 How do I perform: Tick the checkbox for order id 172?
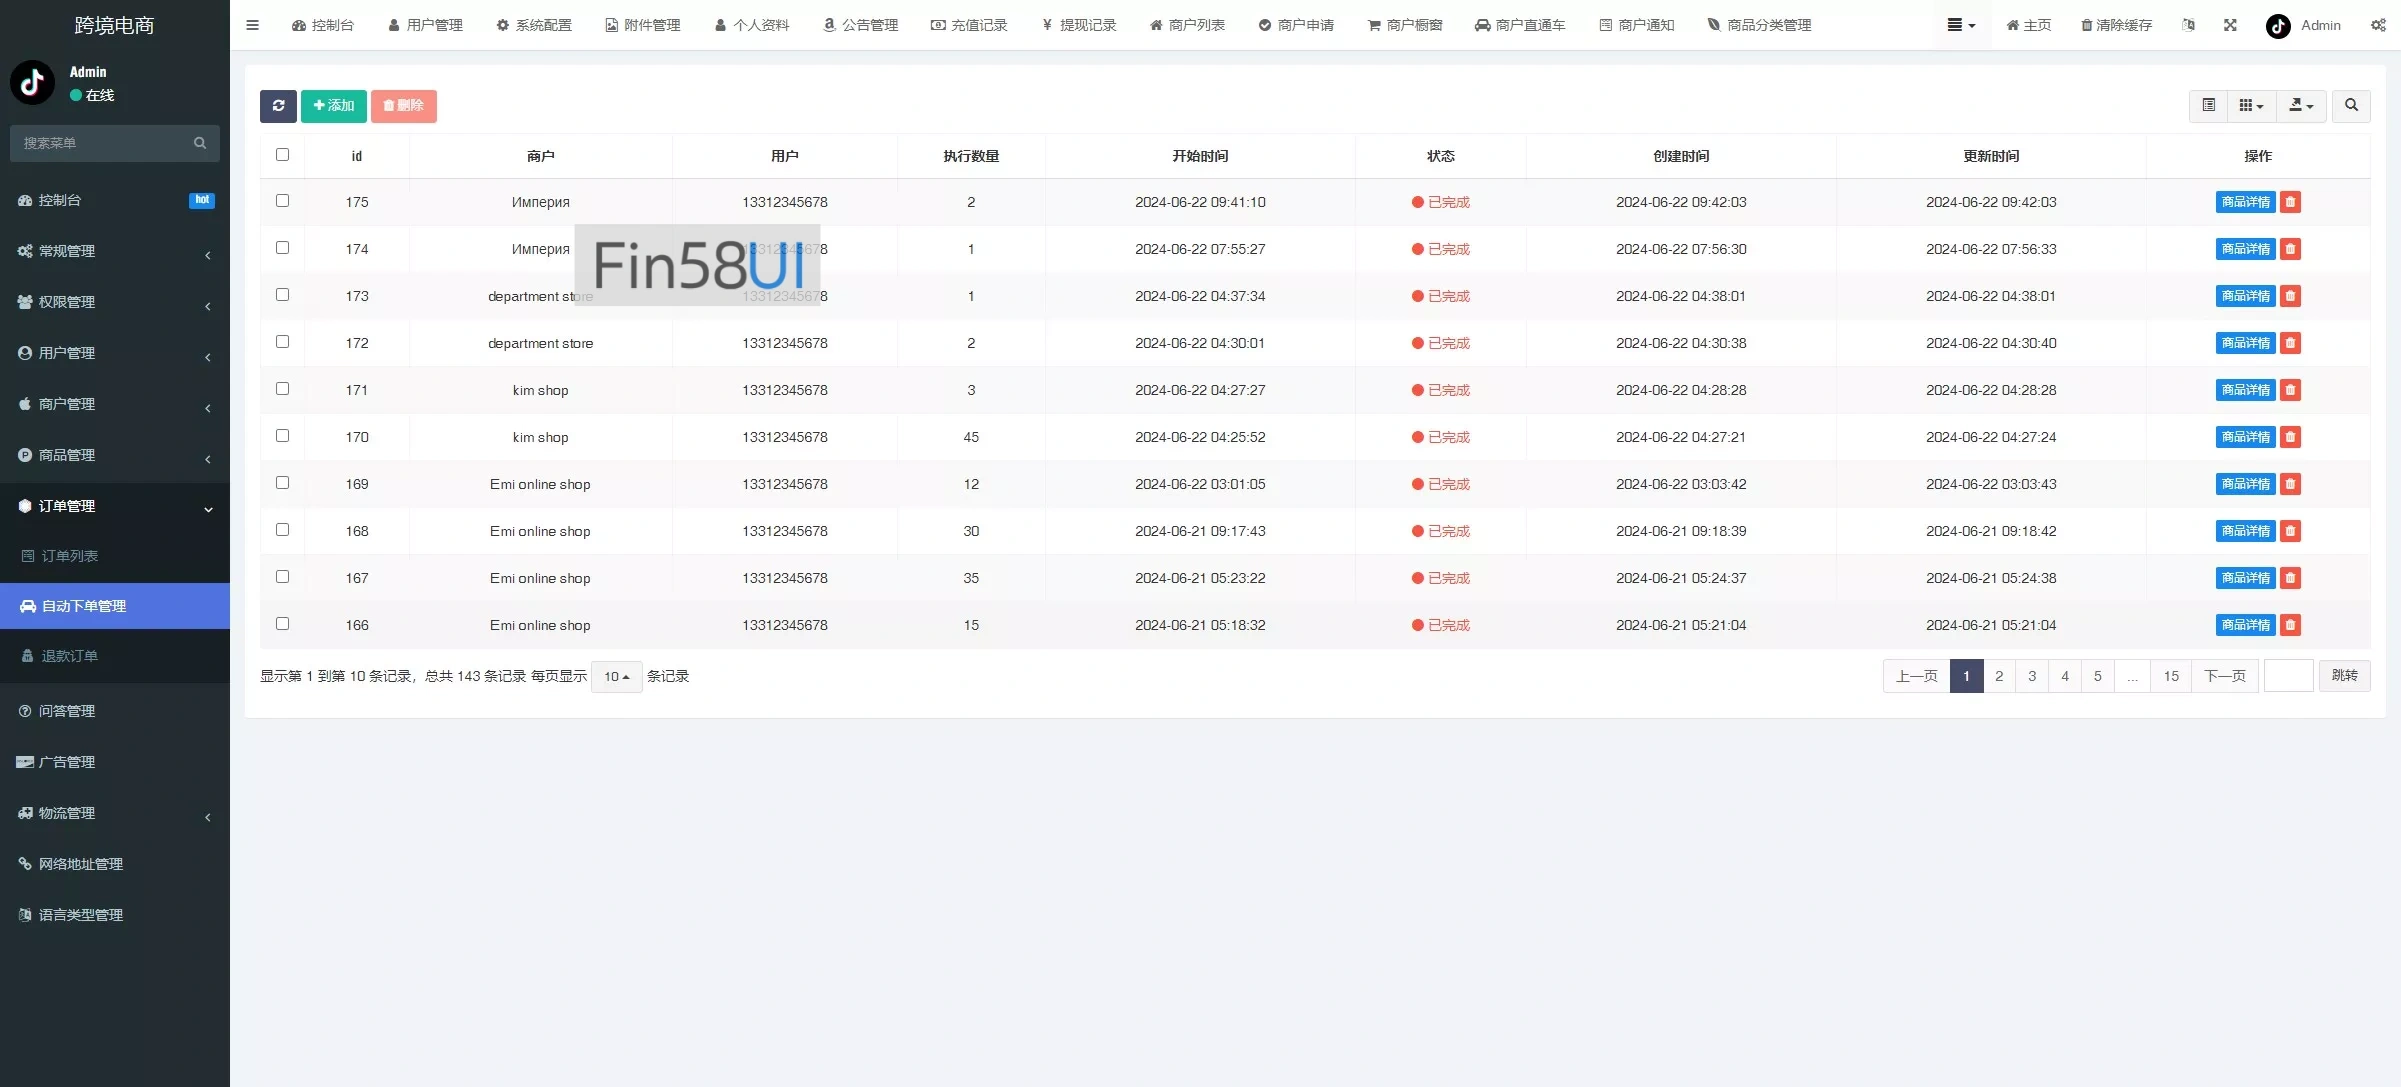pos(282,342)
